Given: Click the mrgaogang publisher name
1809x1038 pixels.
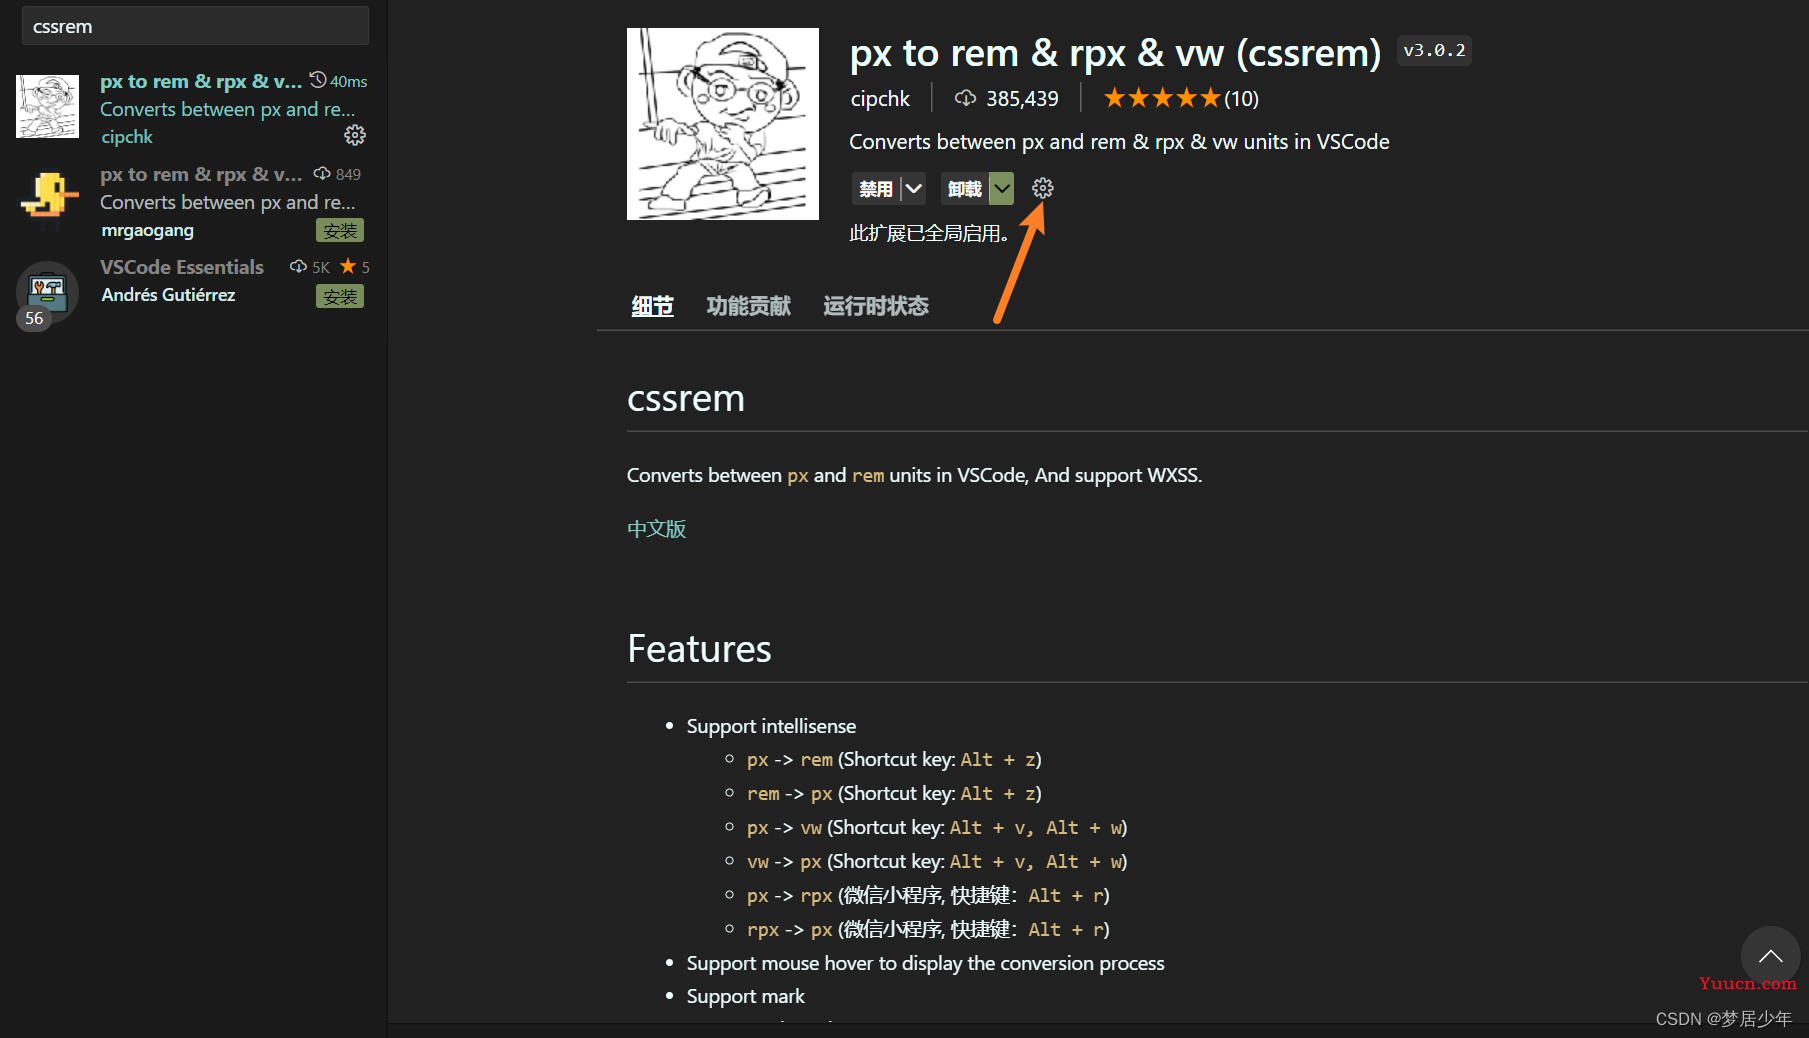Looking at the screenshot, I should [x=147, y=230].
